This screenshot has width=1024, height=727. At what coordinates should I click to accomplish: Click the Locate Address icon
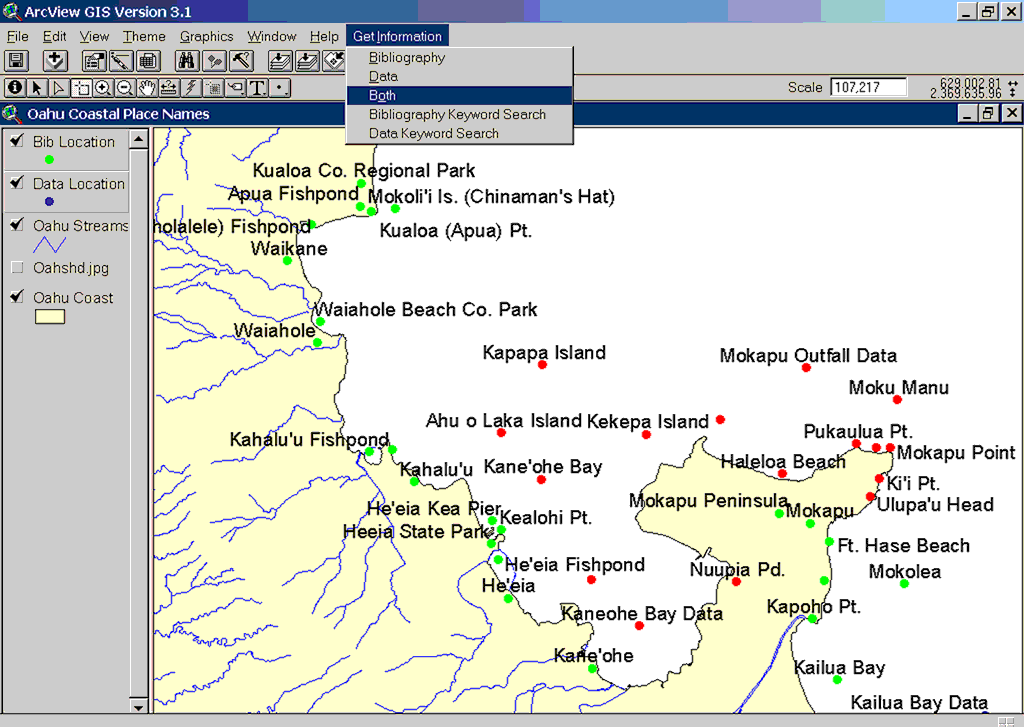(x=214, y=61)
